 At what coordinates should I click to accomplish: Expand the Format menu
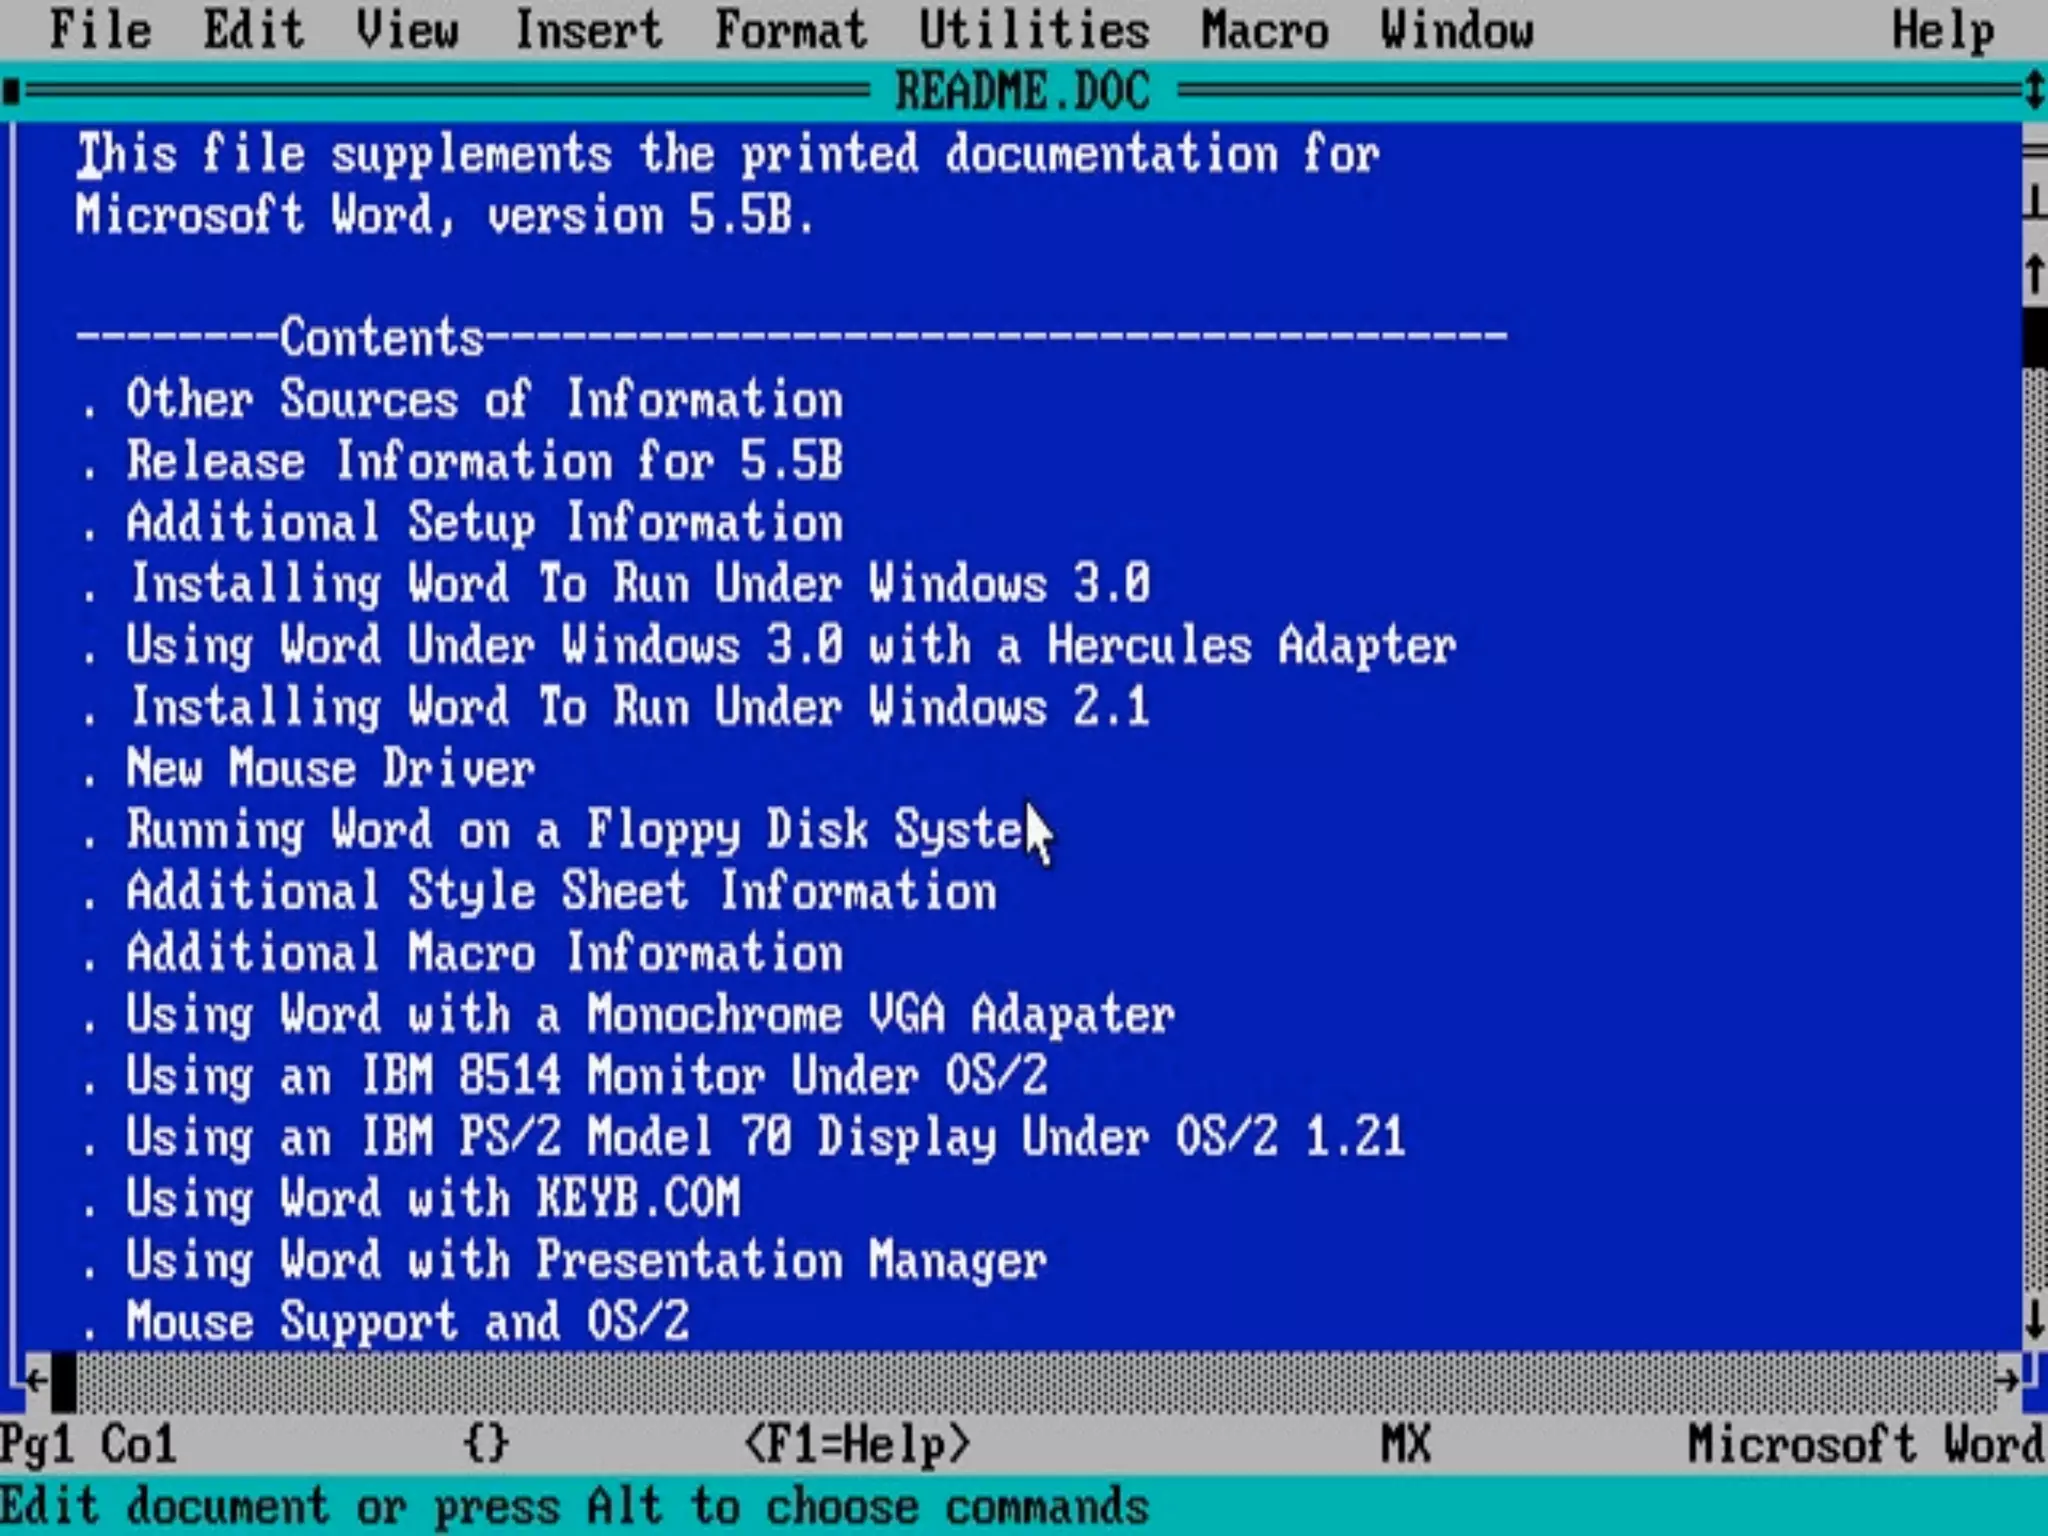point(790,30)
